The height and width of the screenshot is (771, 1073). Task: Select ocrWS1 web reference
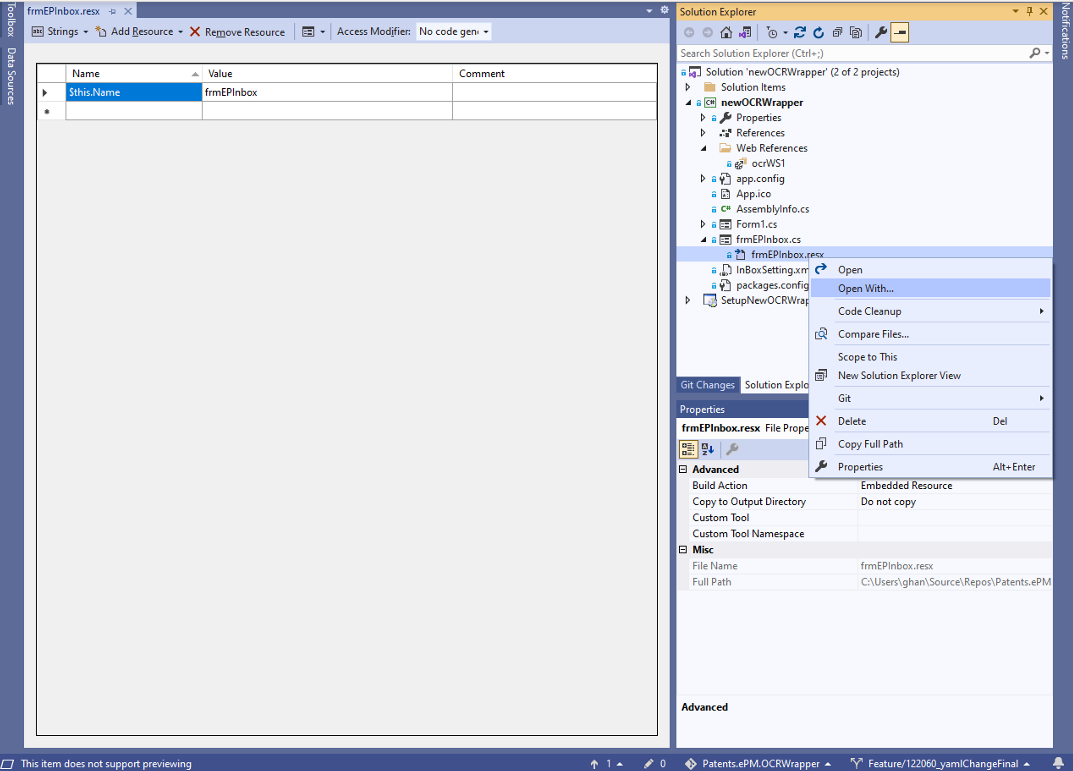pos(768,163)
